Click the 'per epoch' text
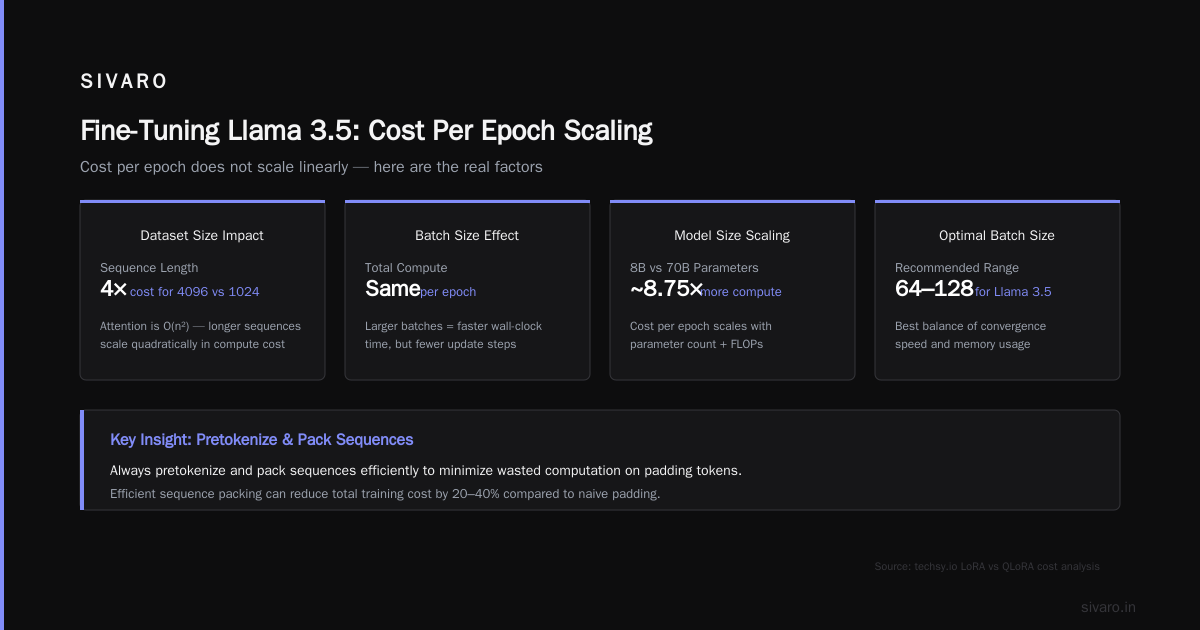The height and width of the screenshot is (630, 1200). pos(448,292)
